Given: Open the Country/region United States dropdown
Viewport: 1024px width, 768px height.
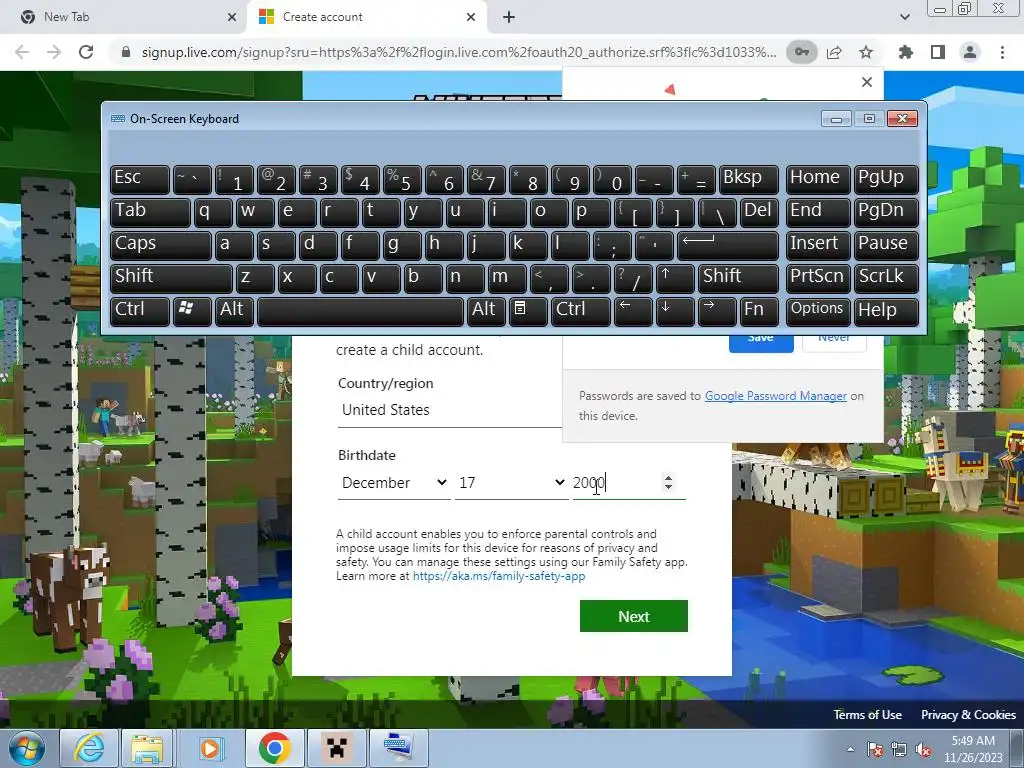Looking at the screenshot, I should tap(449, 410).
